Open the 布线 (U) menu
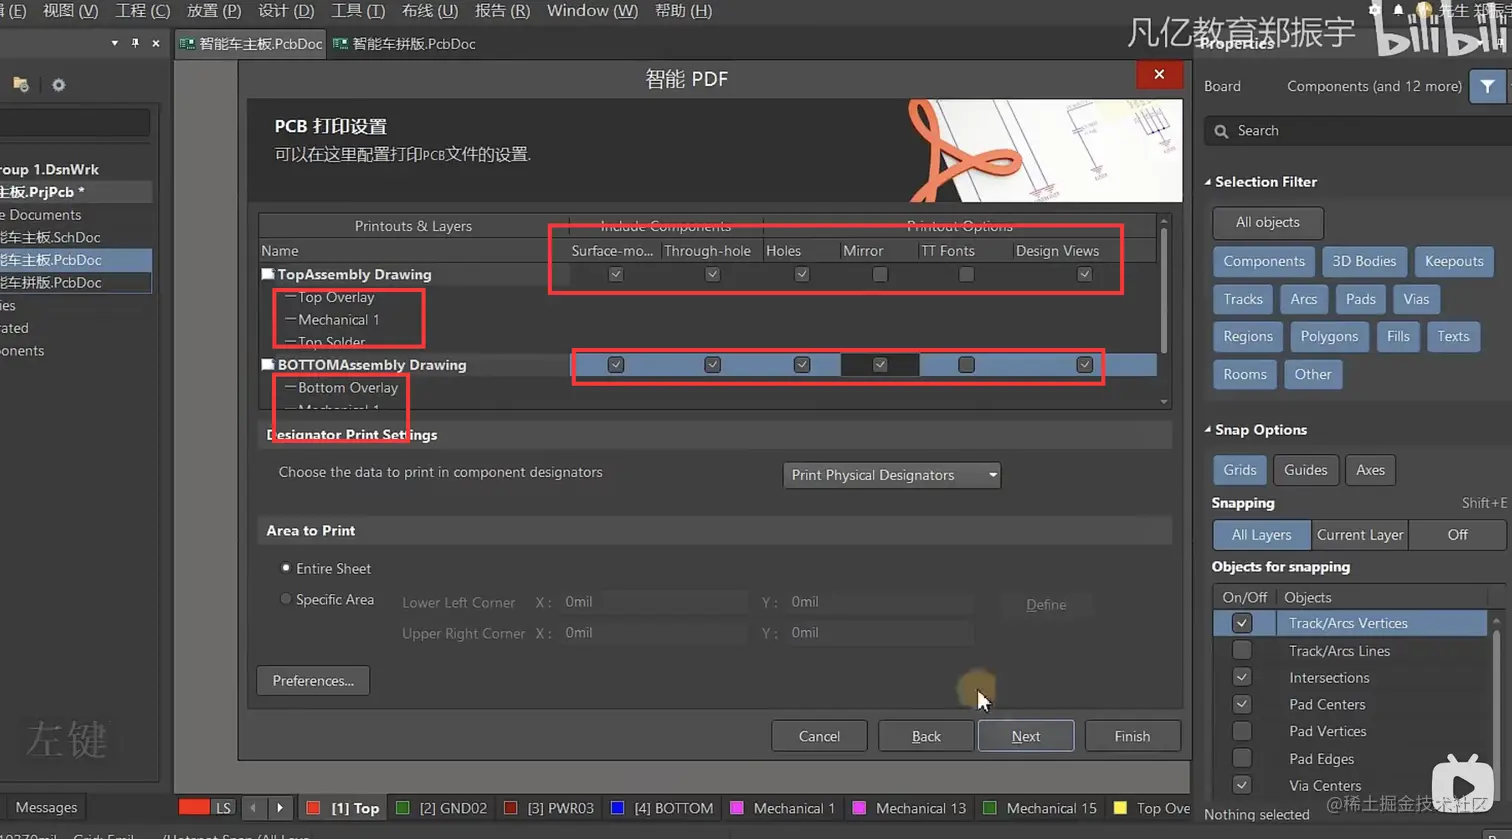 point(430,11)
